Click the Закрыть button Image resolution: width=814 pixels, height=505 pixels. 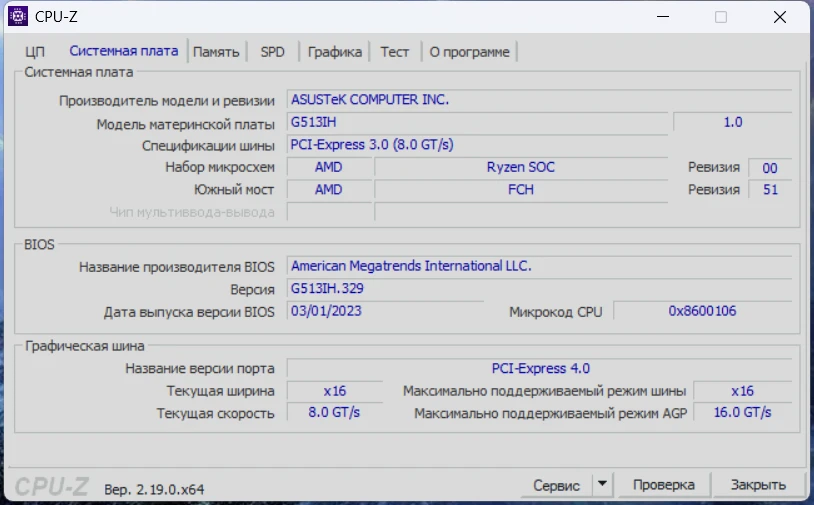(757, 485)
